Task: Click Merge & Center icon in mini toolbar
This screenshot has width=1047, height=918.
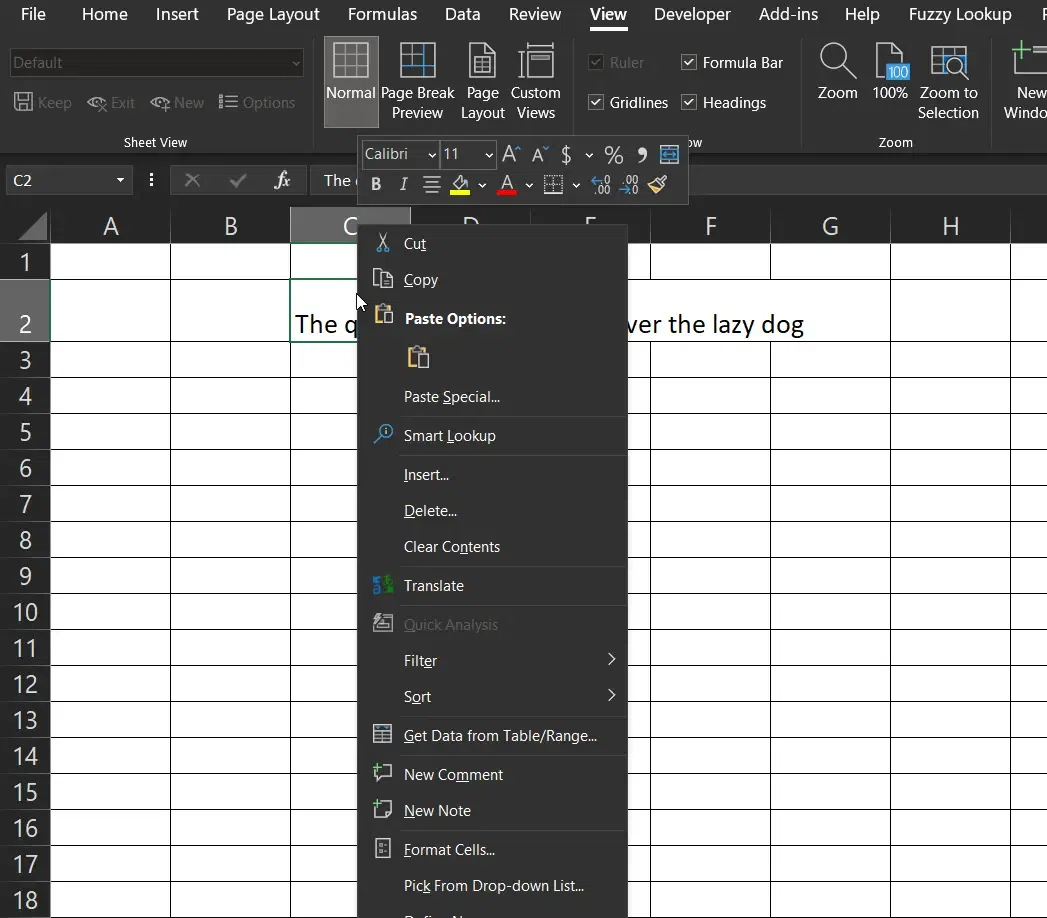Action: point(669,155)
